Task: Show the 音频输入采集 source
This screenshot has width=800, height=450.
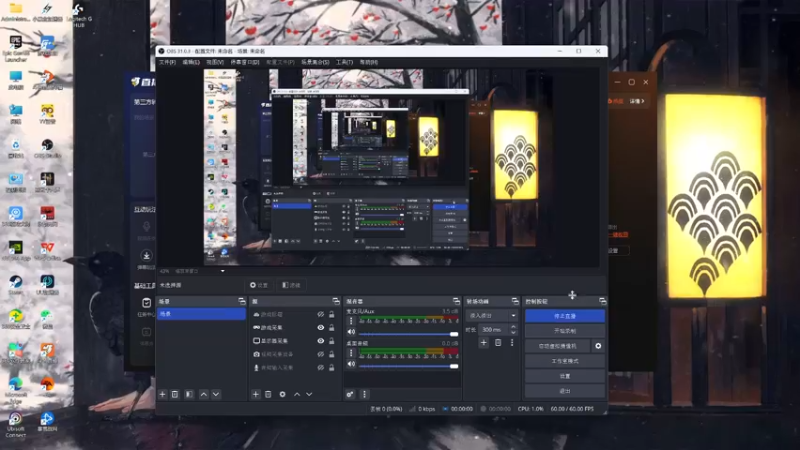Action: [320, 367]
